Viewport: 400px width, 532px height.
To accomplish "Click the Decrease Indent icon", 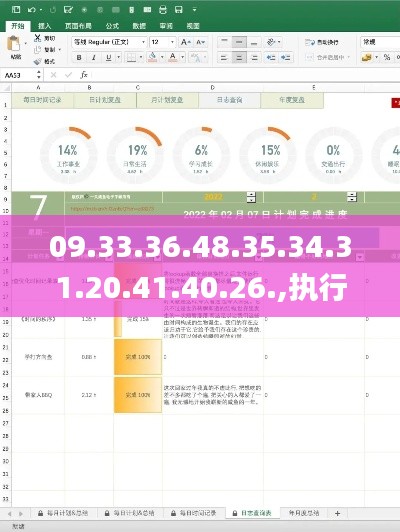I will coord(271,58).
